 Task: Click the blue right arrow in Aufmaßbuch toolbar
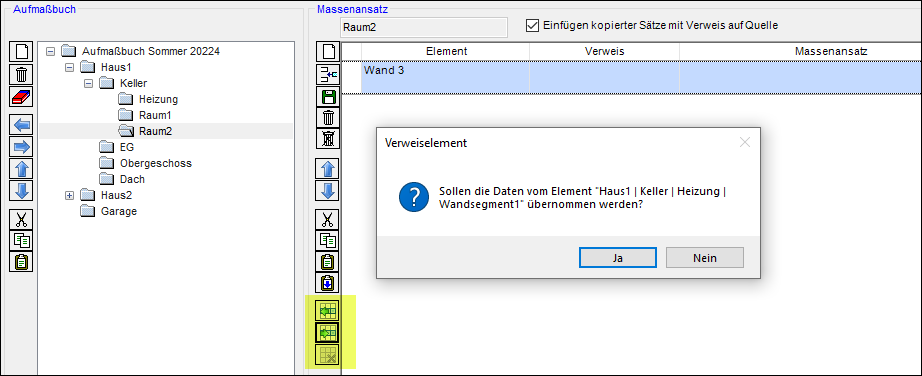[21, 147]
